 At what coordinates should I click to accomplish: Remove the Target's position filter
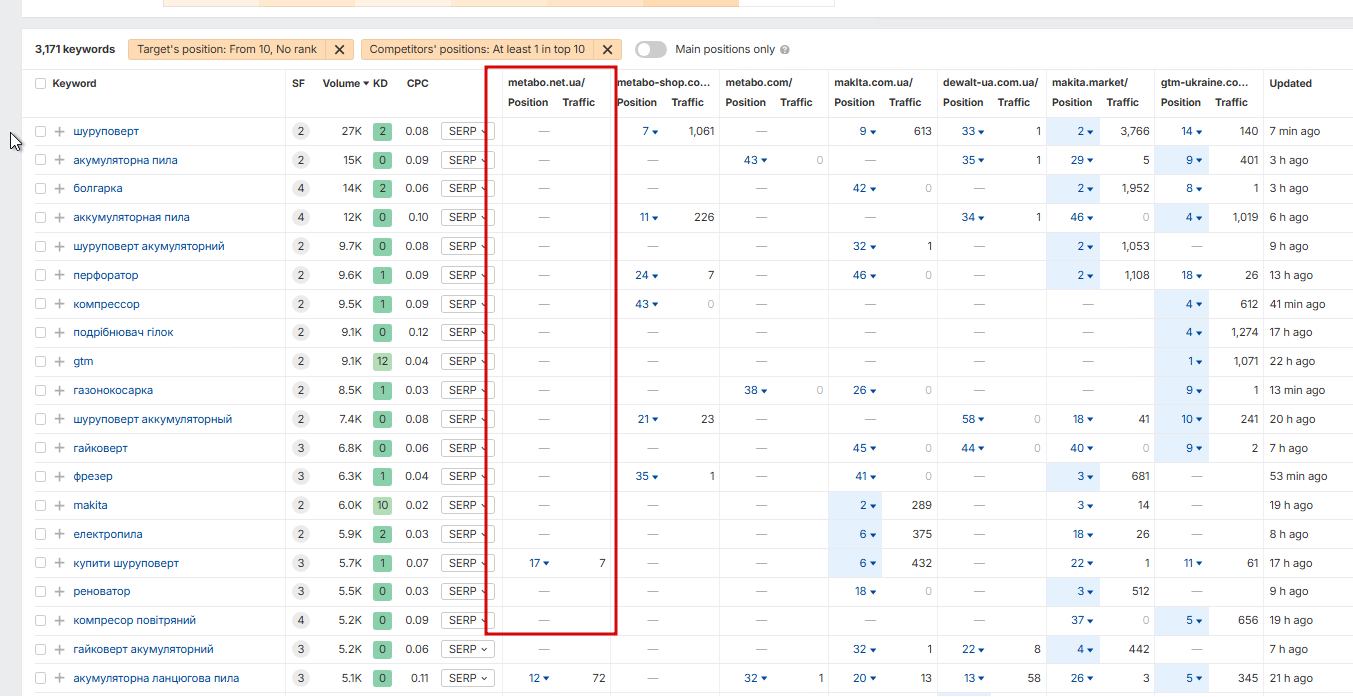(339, 49)
